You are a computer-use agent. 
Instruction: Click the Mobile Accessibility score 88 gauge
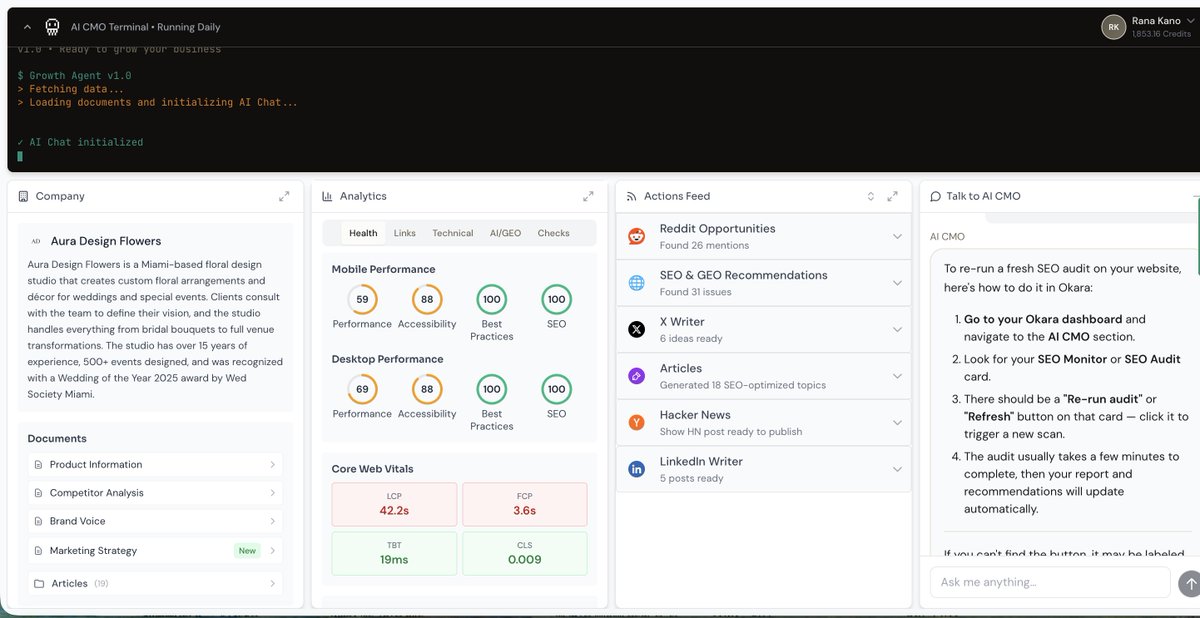(x=427, y=299)
